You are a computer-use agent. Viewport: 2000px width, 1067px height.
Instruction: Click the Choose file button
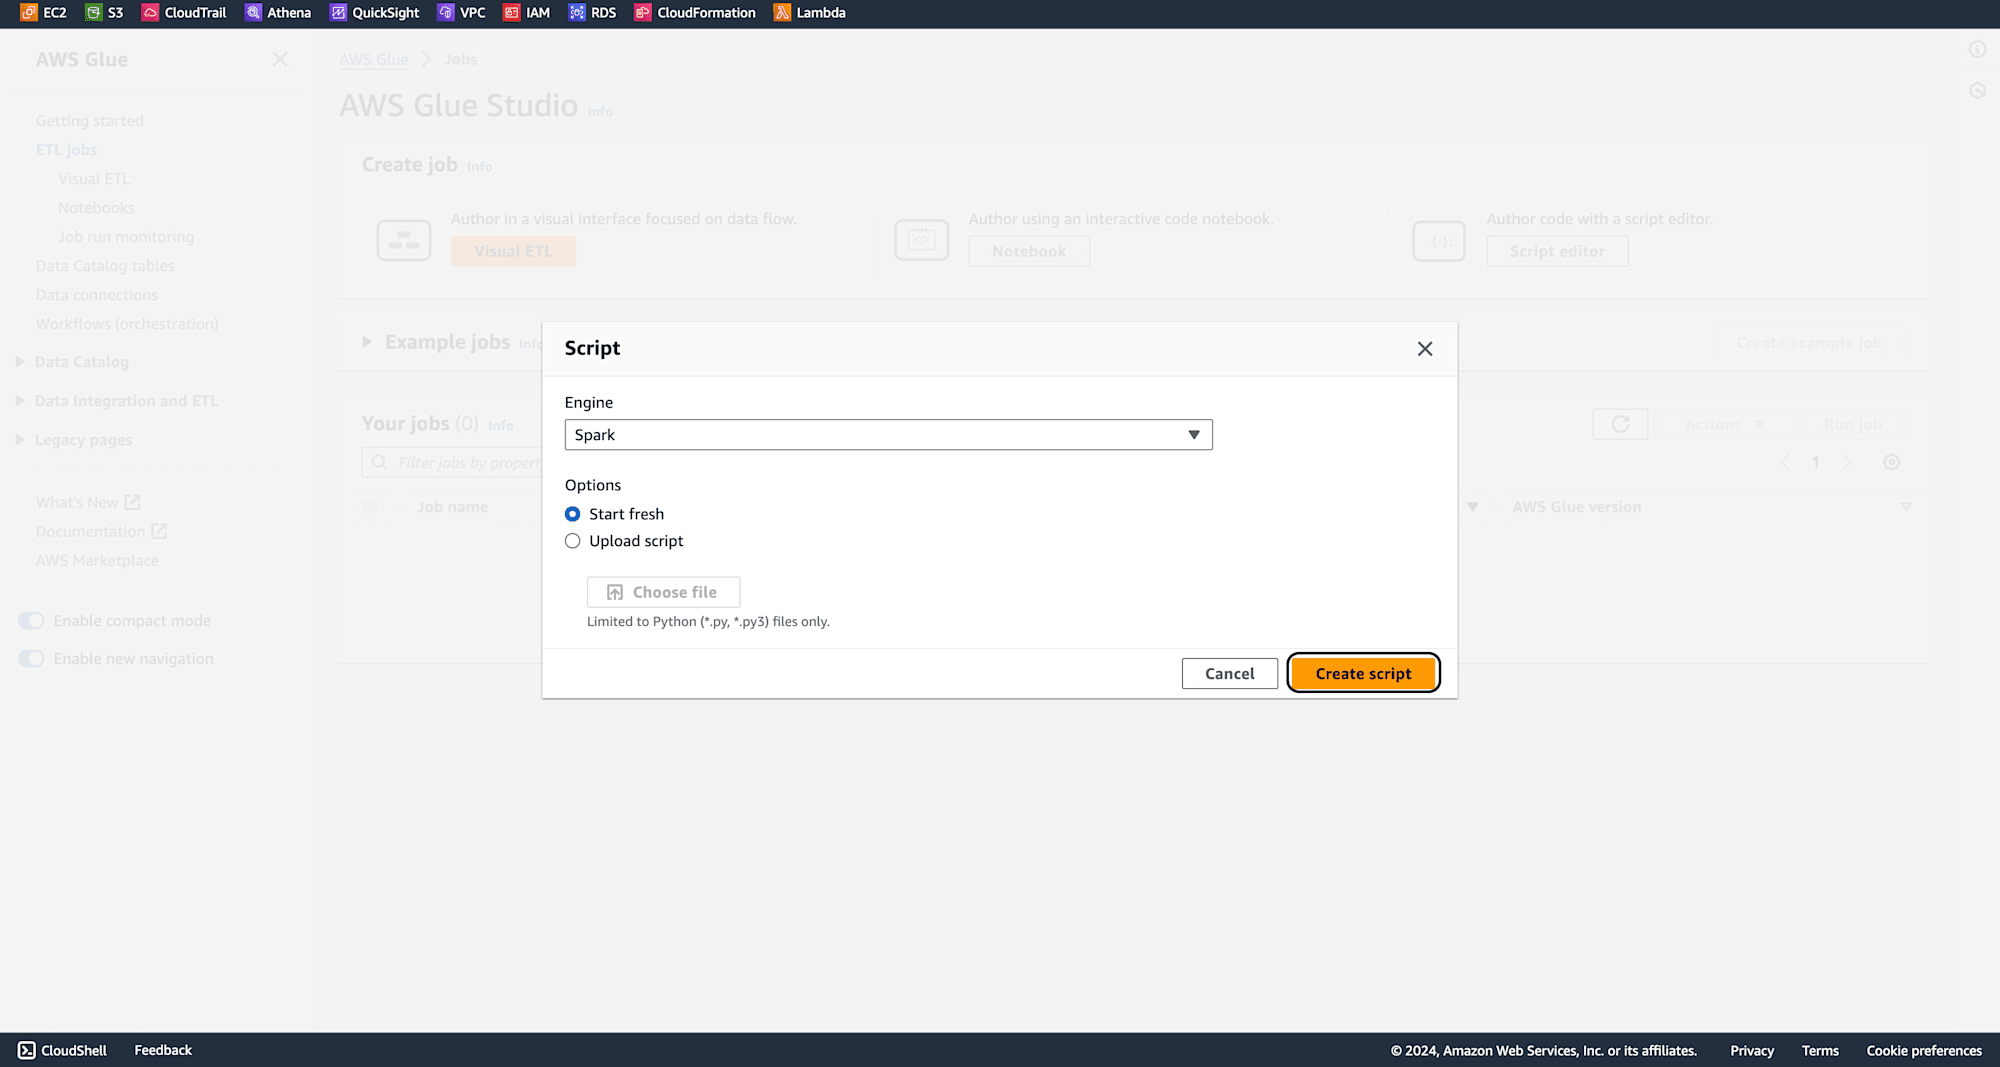[663, 593]
